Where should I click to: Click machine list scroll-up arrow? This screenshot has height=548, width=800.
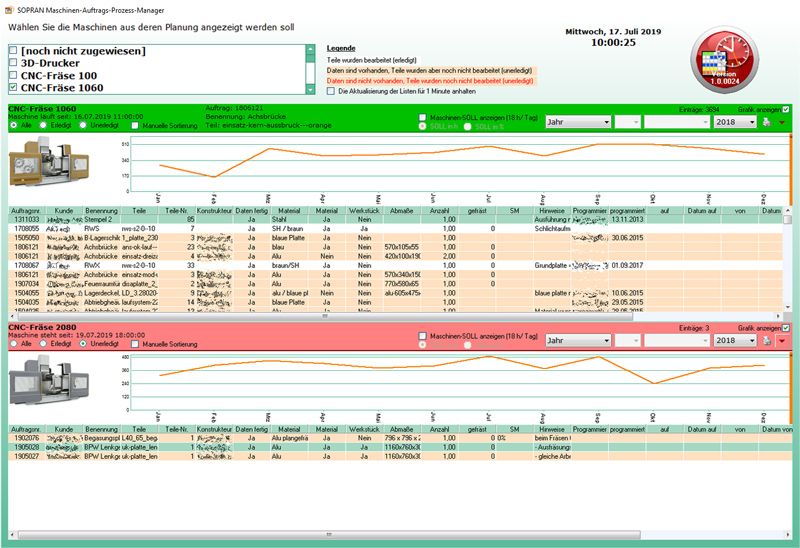click(310, 49)
